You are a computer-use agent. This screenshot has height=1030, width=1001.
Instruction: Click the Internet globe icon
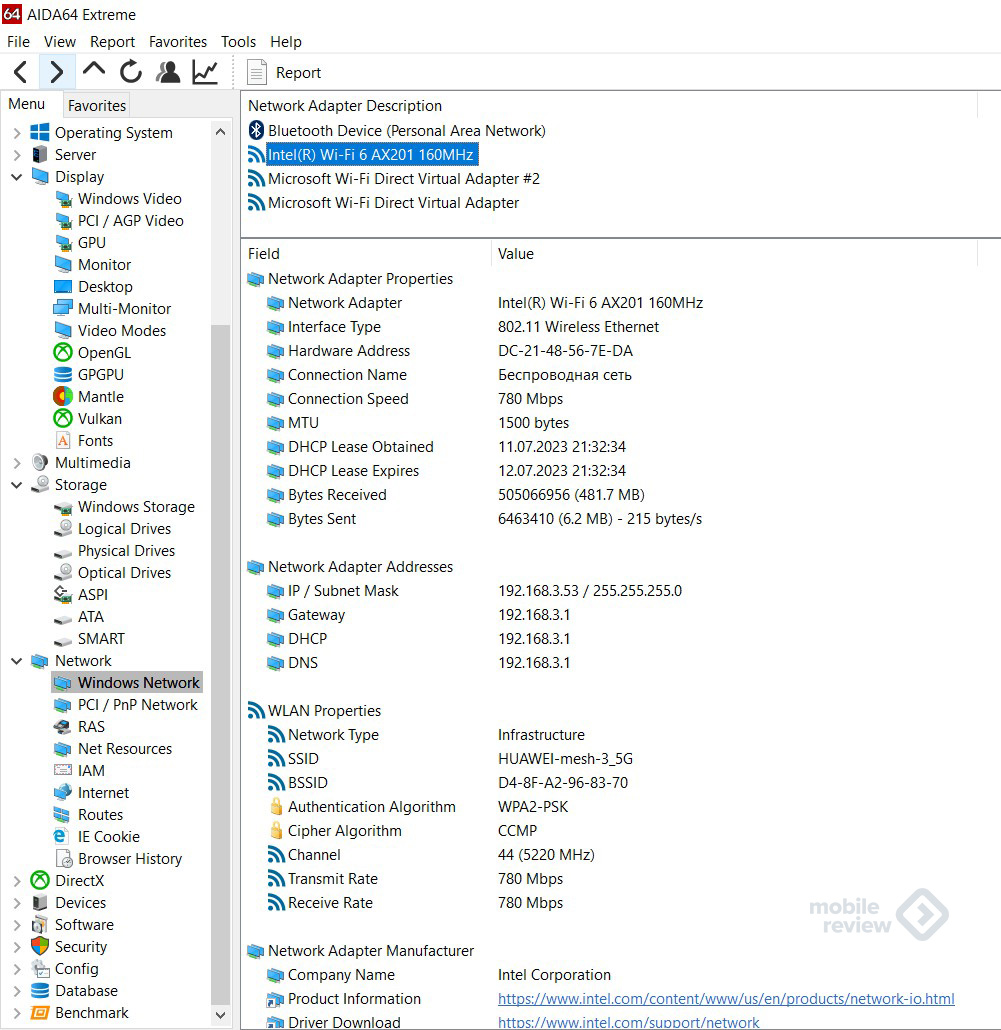pyautogui.click(x=63, y=792)
